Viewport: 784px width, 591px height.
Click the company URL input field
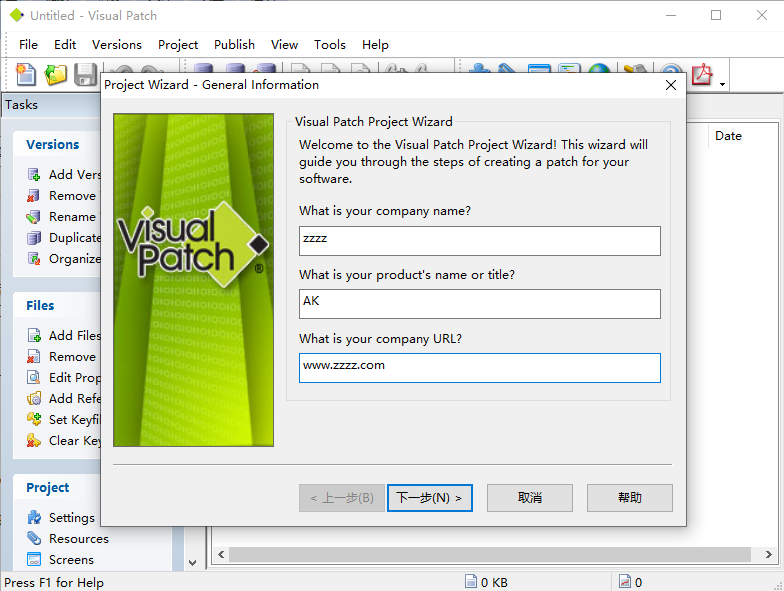click(480, 368)
